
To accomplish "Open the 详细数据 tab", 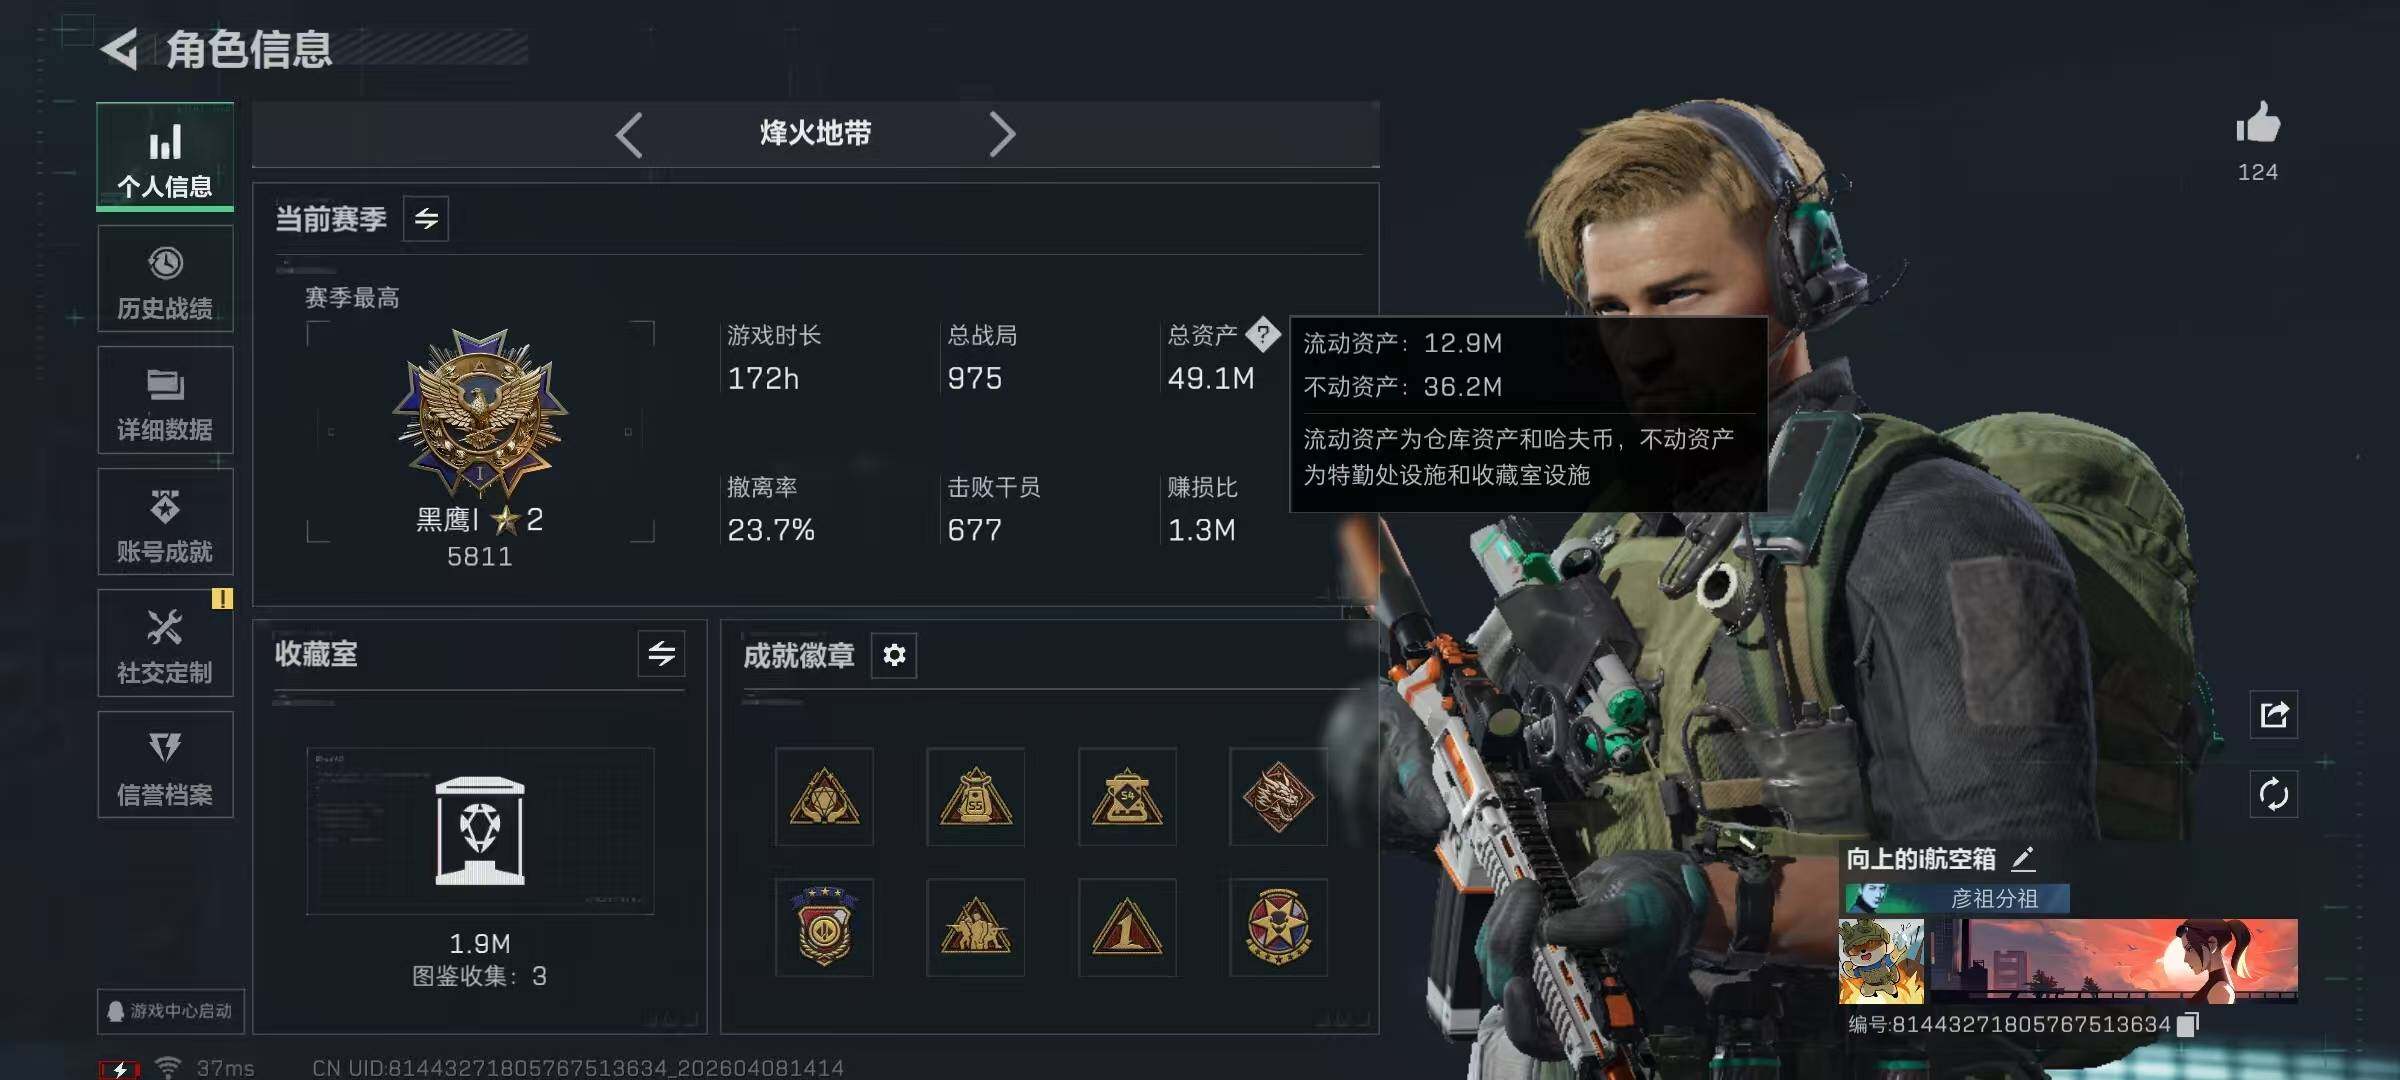I will pyautogui.click(x=165, y=400).
